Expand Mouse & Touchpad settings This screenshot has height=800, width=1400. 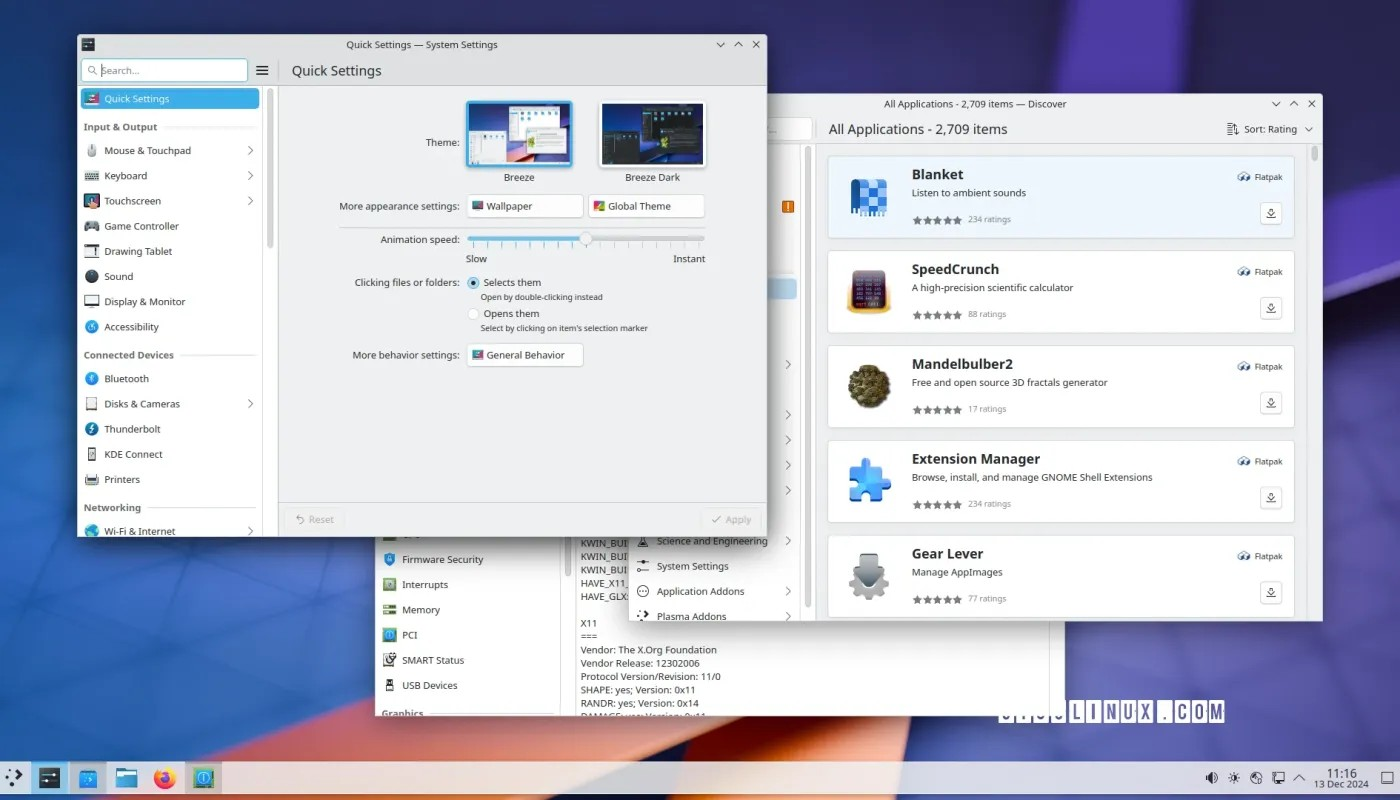(x=147, y=150)
